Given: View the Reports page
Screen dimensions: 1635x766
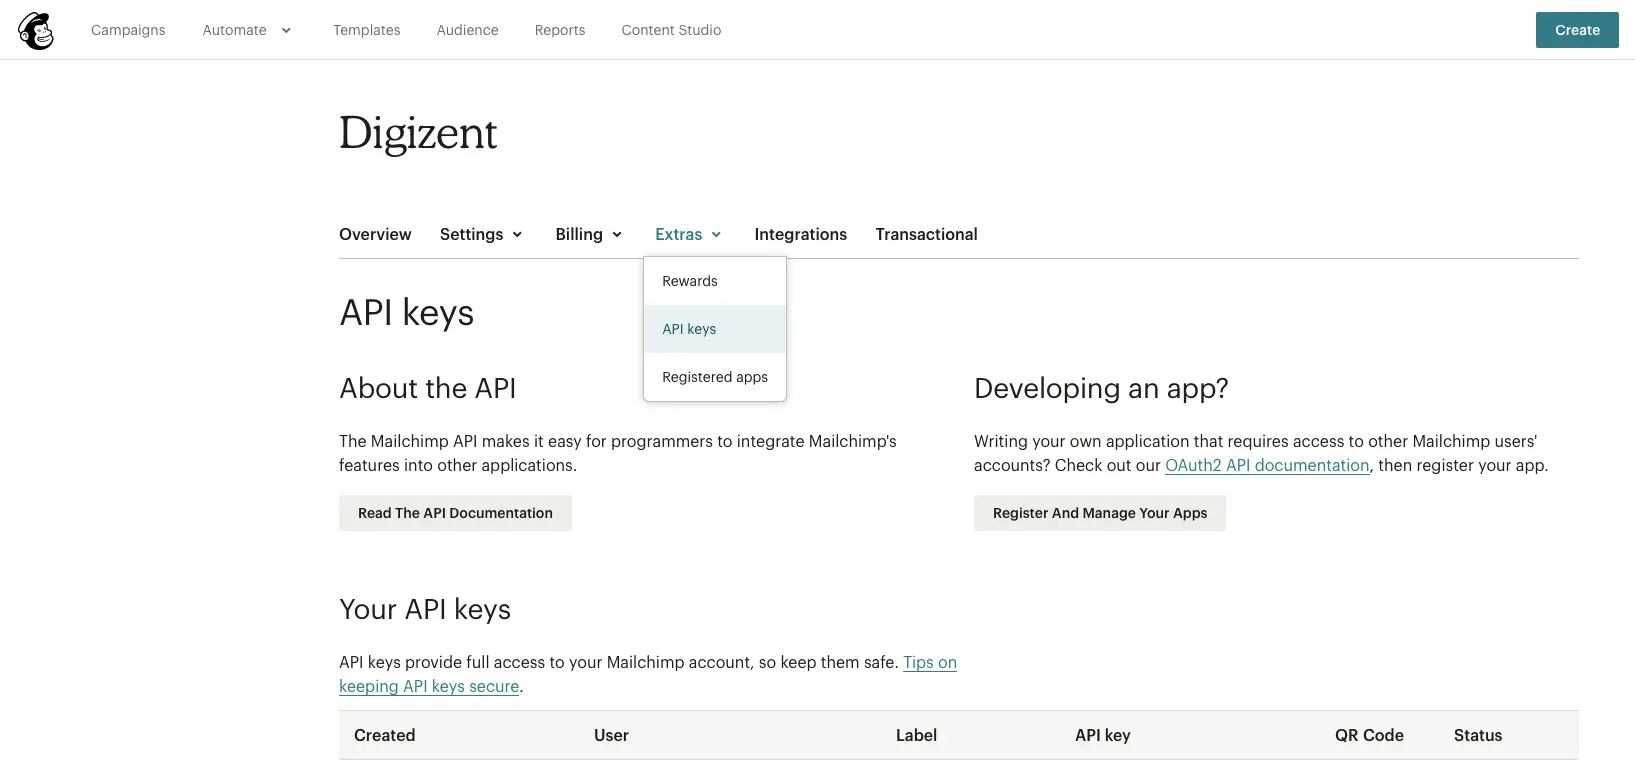Looking at the screenshot, I should 559,30.
